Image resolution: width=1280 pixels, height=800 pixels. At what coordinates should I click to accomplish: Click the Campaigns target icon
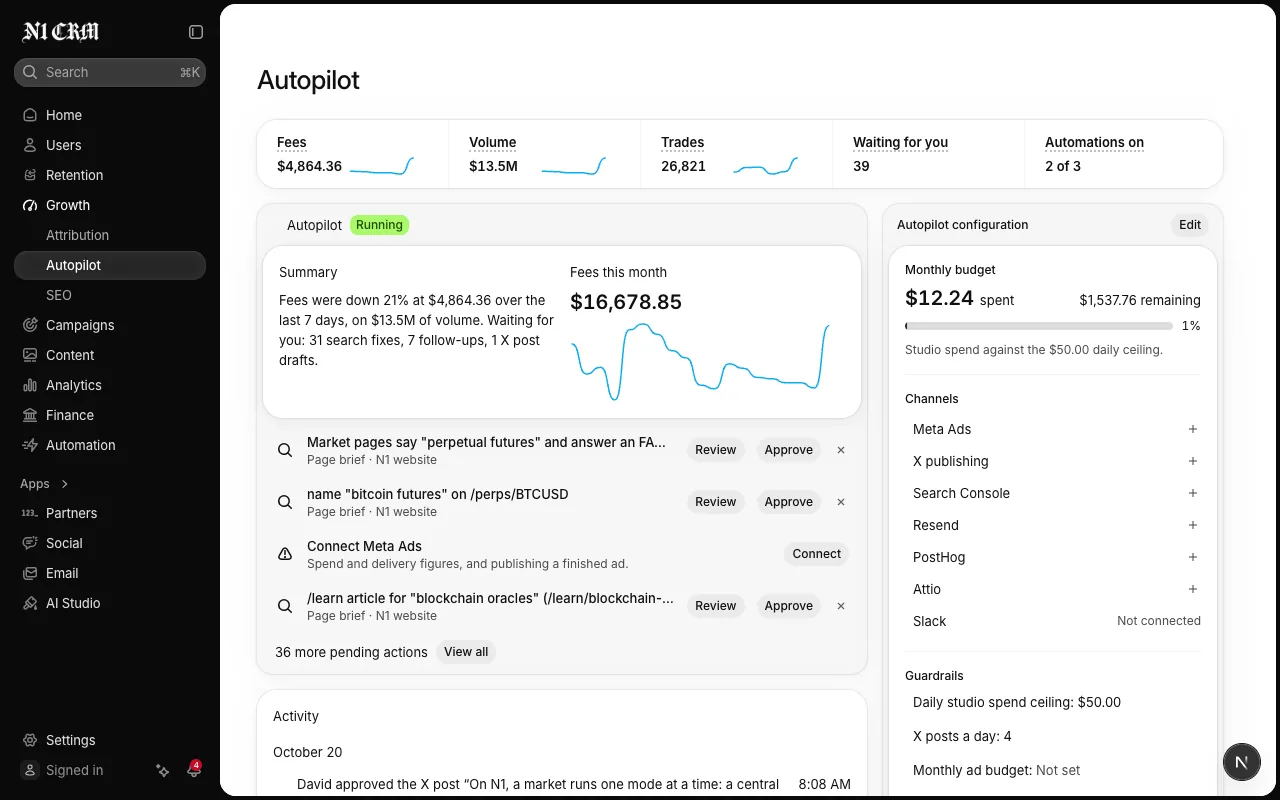30,325
